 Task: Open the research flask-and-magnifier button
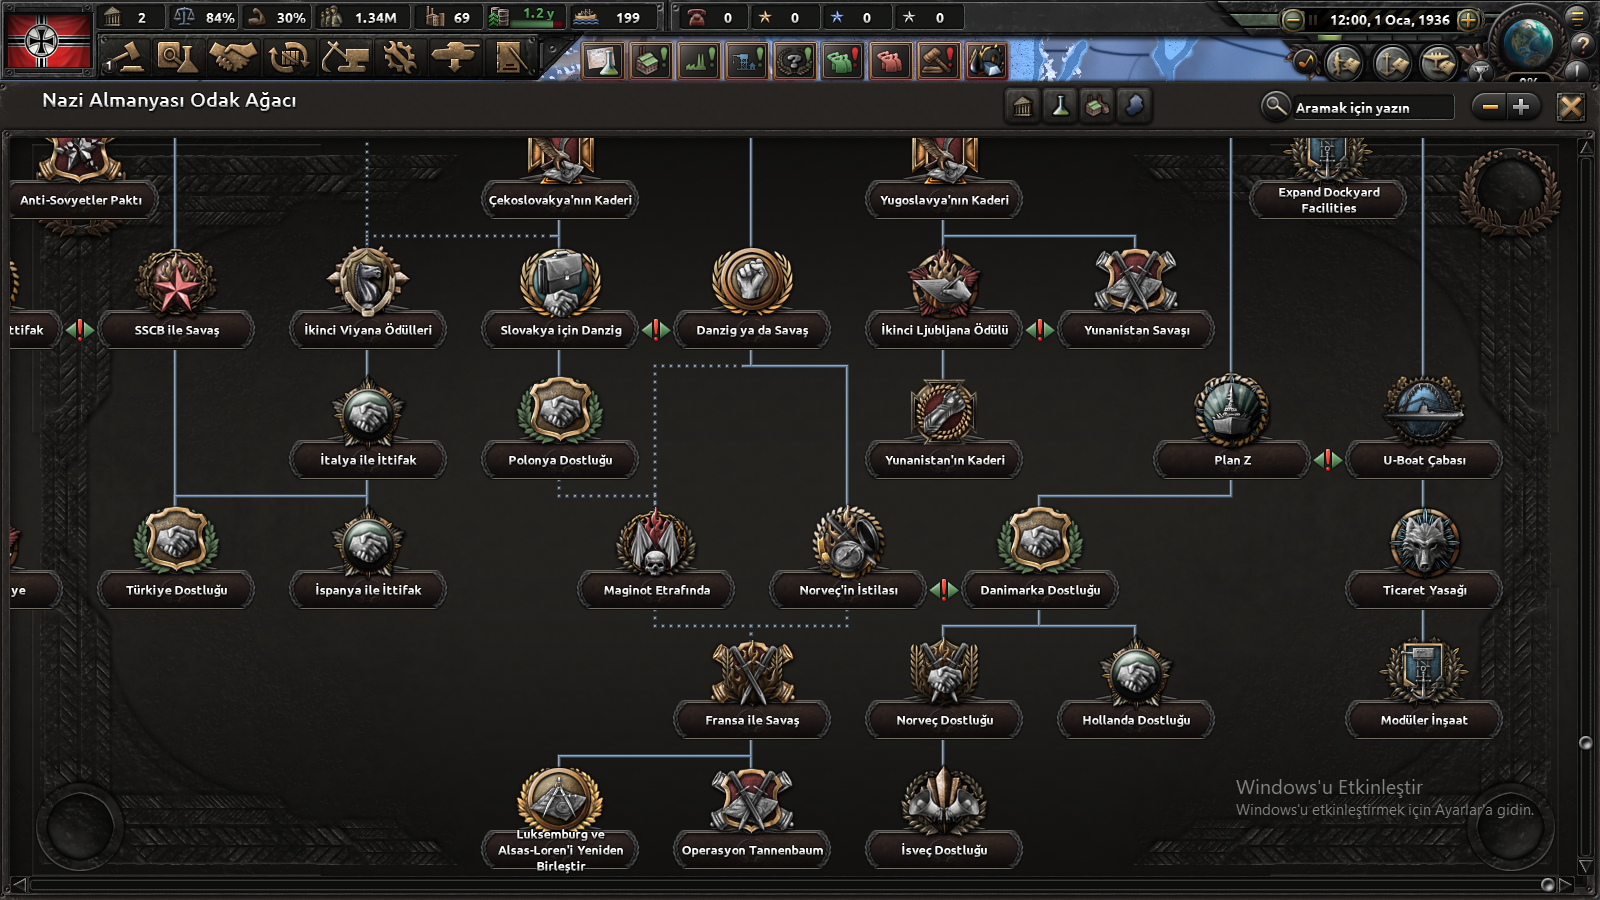pyautogui.click(x=178, y=57)
